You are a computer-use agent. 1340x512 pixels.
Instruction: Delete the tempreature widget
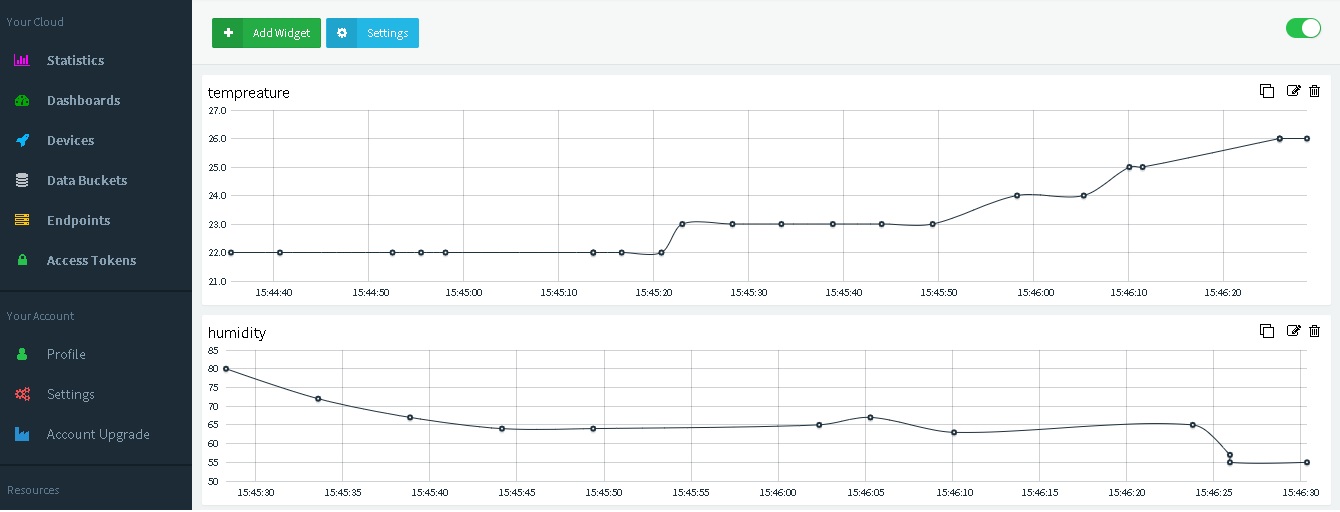[1314, 91]
